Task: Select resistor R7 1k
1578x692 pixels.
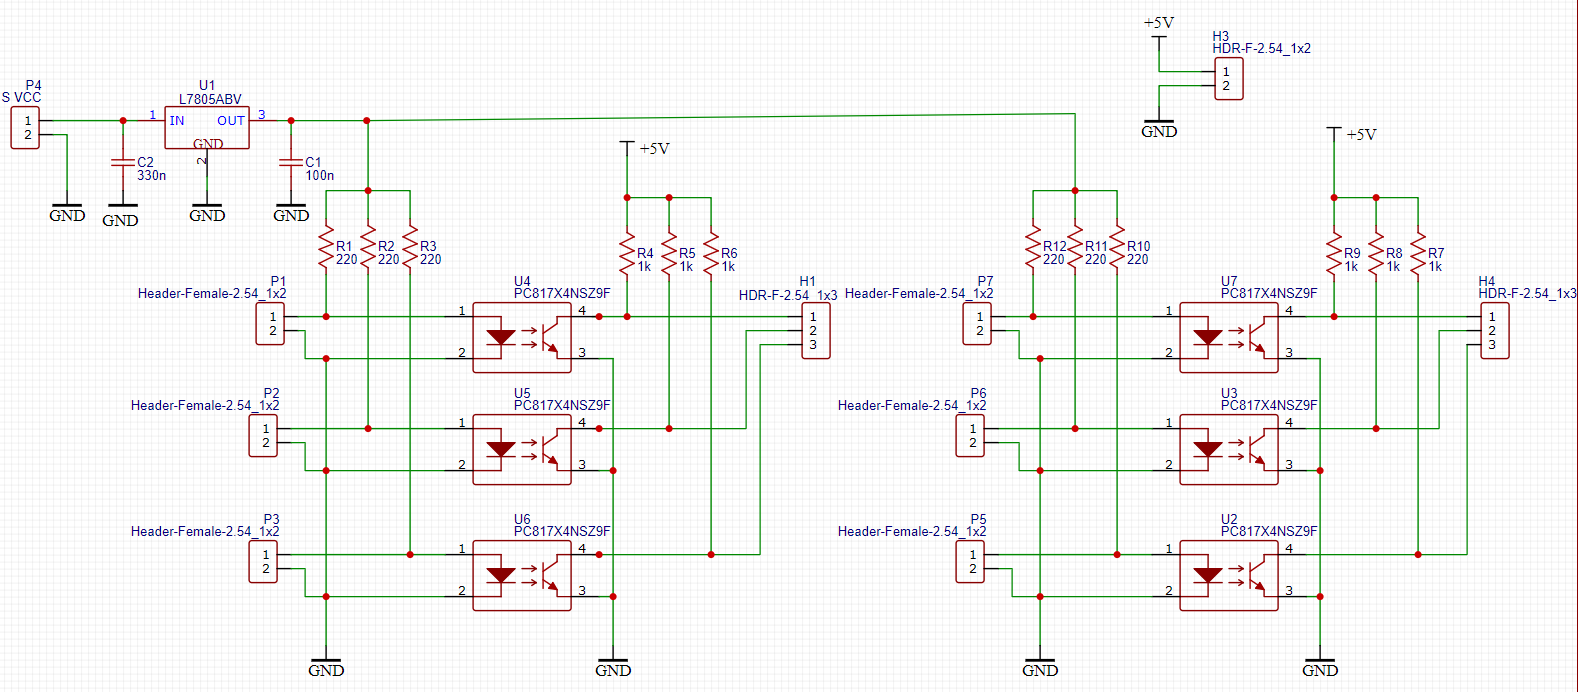Action: pos(1418,255)
